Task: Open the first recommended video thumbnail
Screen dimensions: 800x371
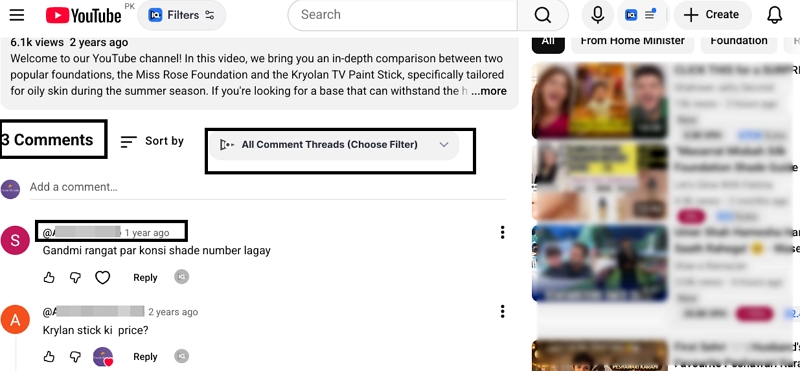Action: [x=599, y=101]
